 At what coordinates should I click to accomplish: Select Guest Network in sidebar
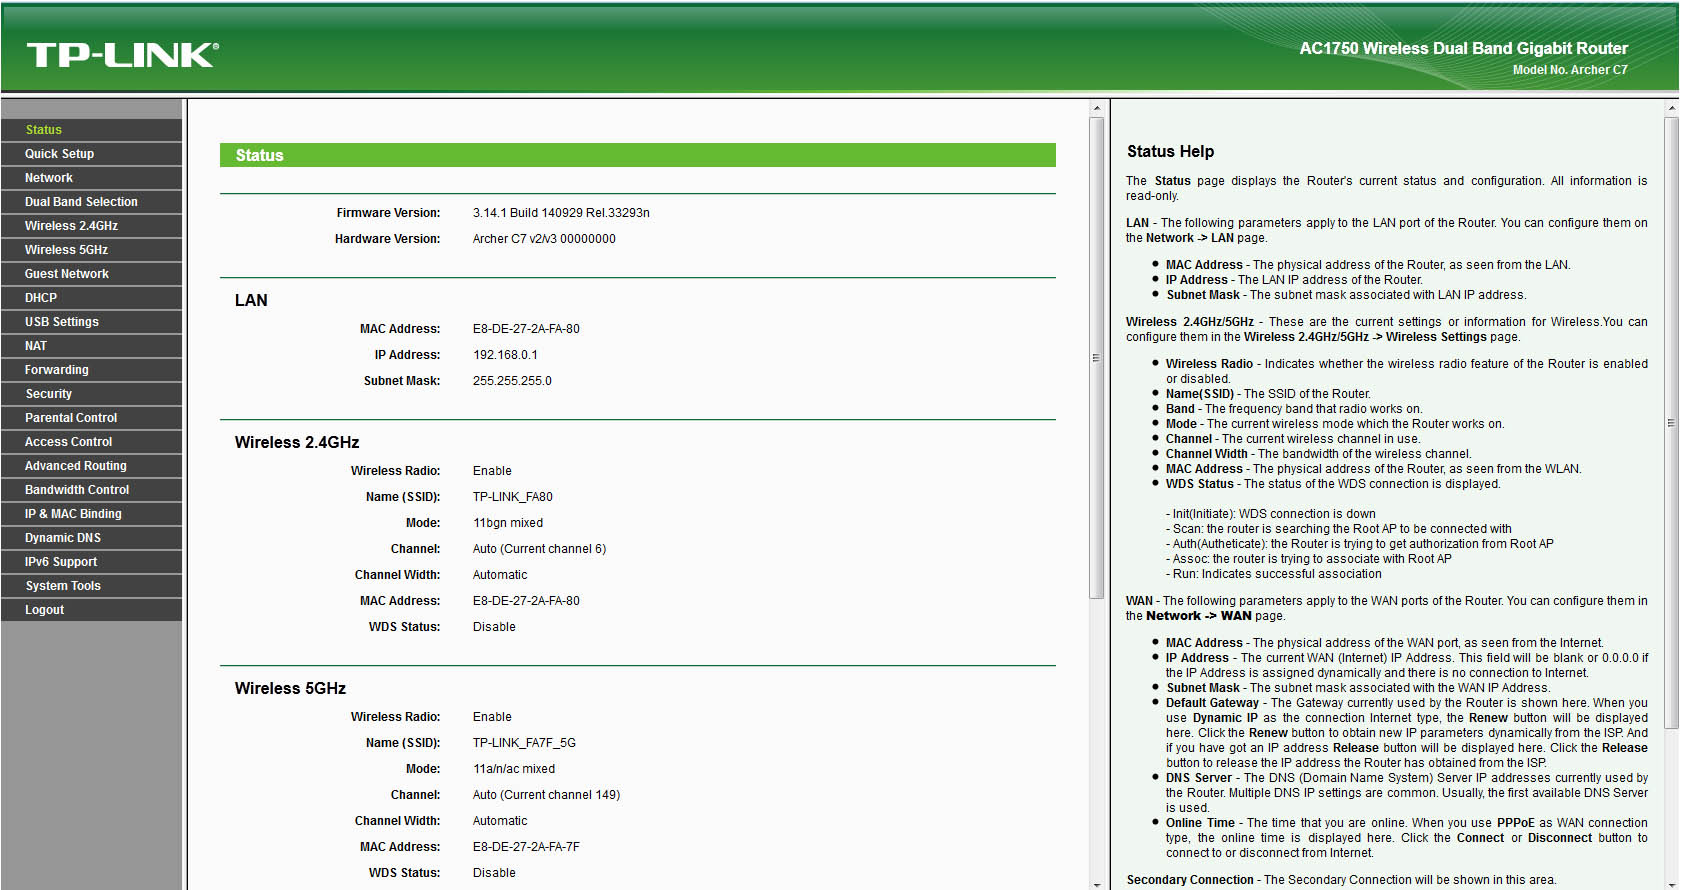tap(91, 274)
